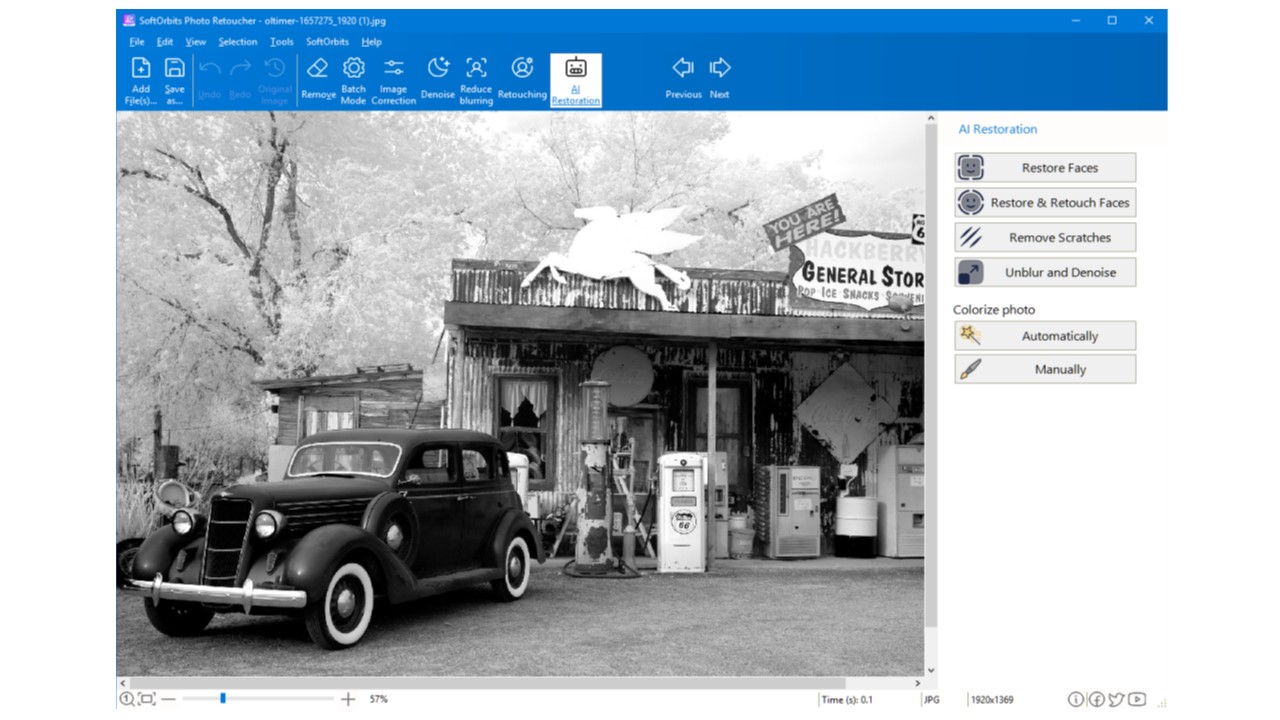Open the File menu
The width and height of the screenshot is (1280, 720).
pyautogui.click(x=137, y=42)
